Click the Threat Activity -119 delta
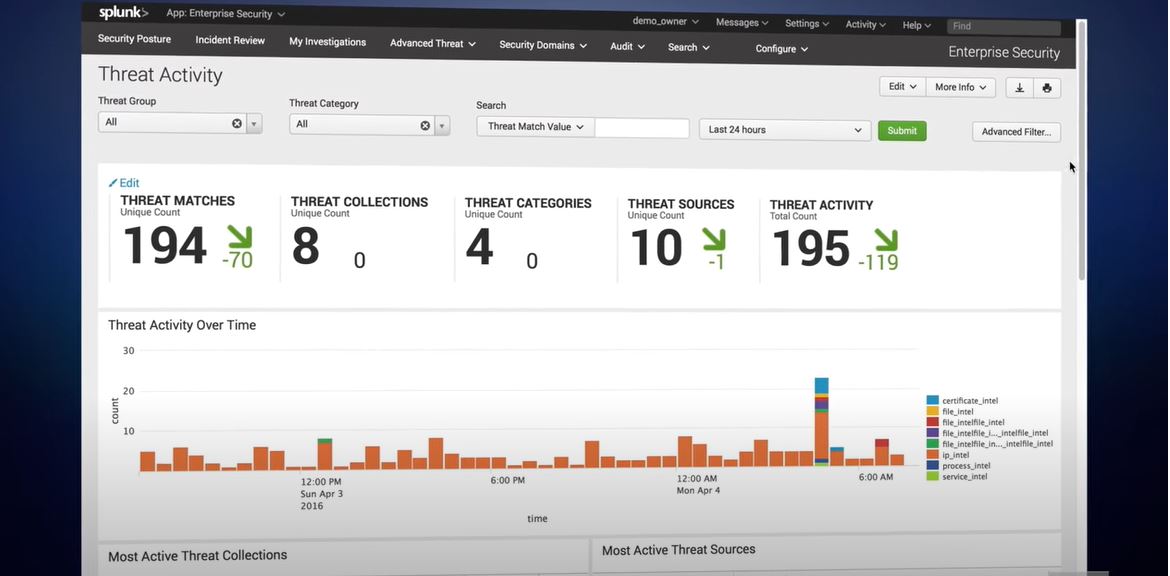This screenshot has width=1170, height=576. coord(878,263)
